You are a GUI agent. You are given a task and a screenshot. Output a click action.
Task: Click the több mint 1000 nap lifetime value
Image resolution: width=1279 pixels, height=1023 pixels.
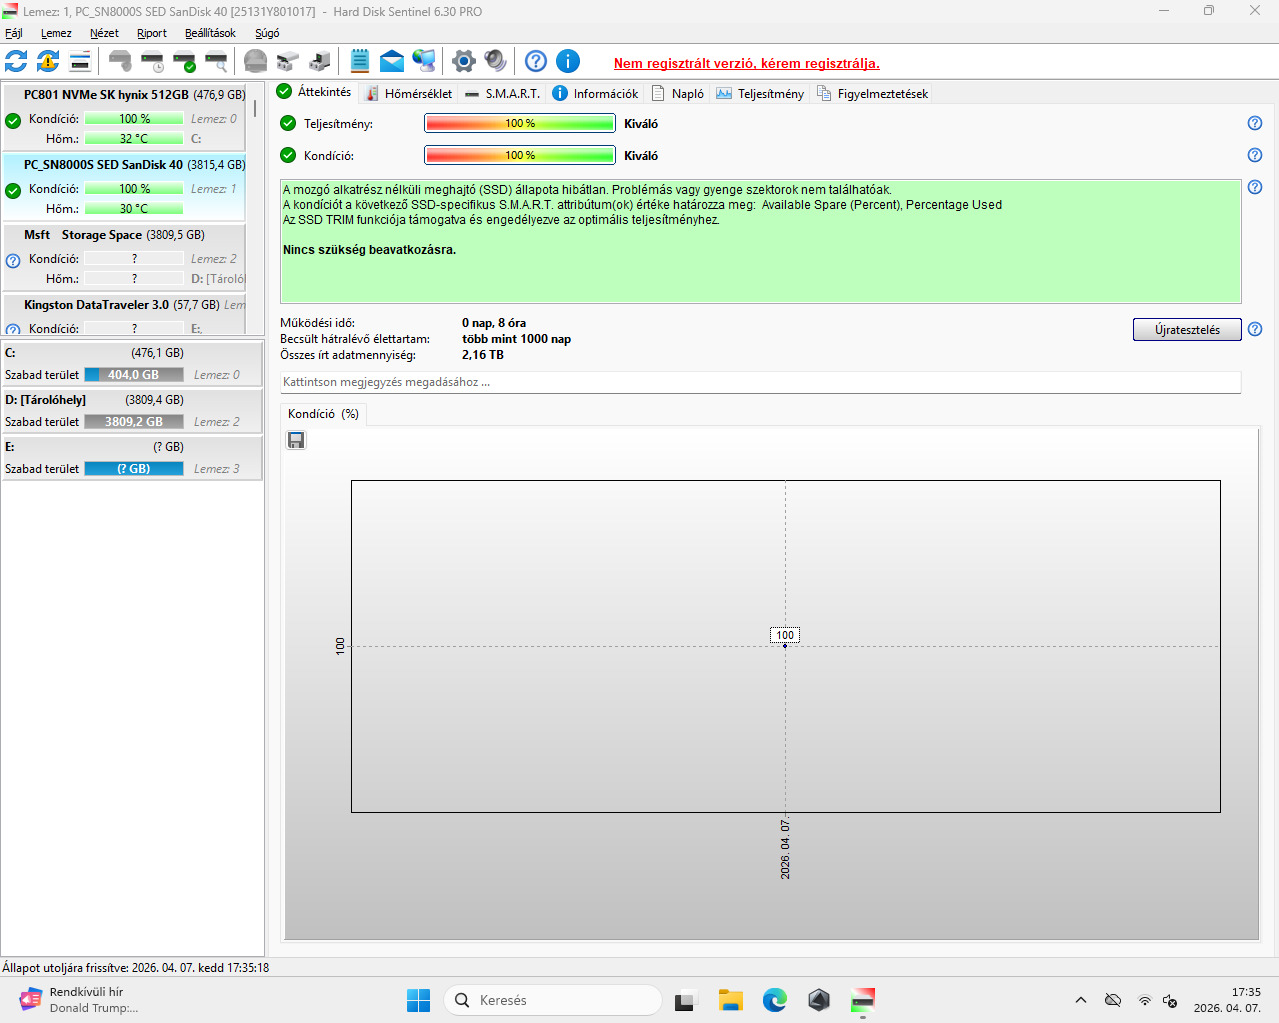[x=516, y=339]
